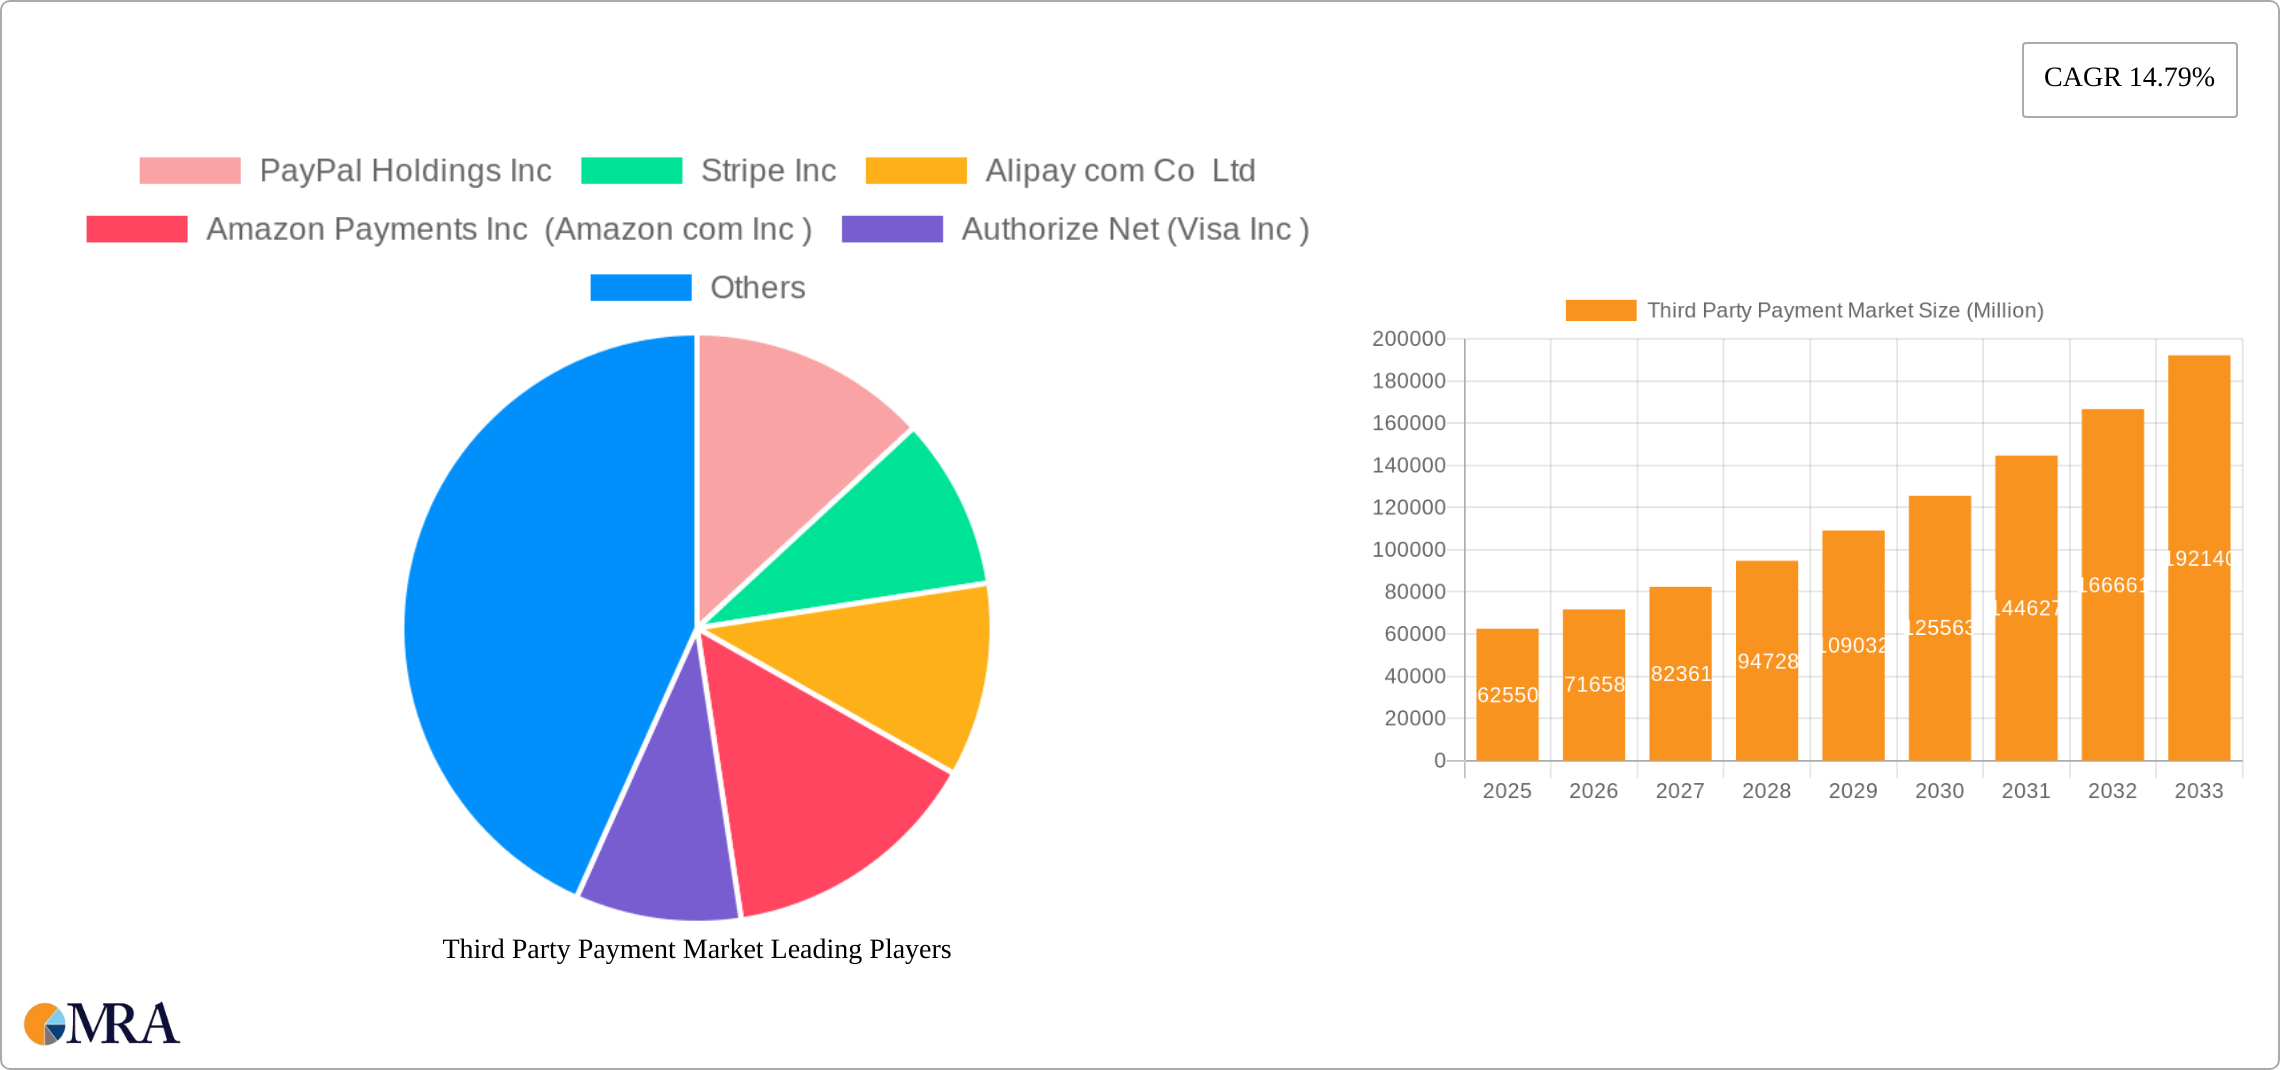
Task: Click the Third Party Payment Market Size legend swatch
Action: (1600, 310)
